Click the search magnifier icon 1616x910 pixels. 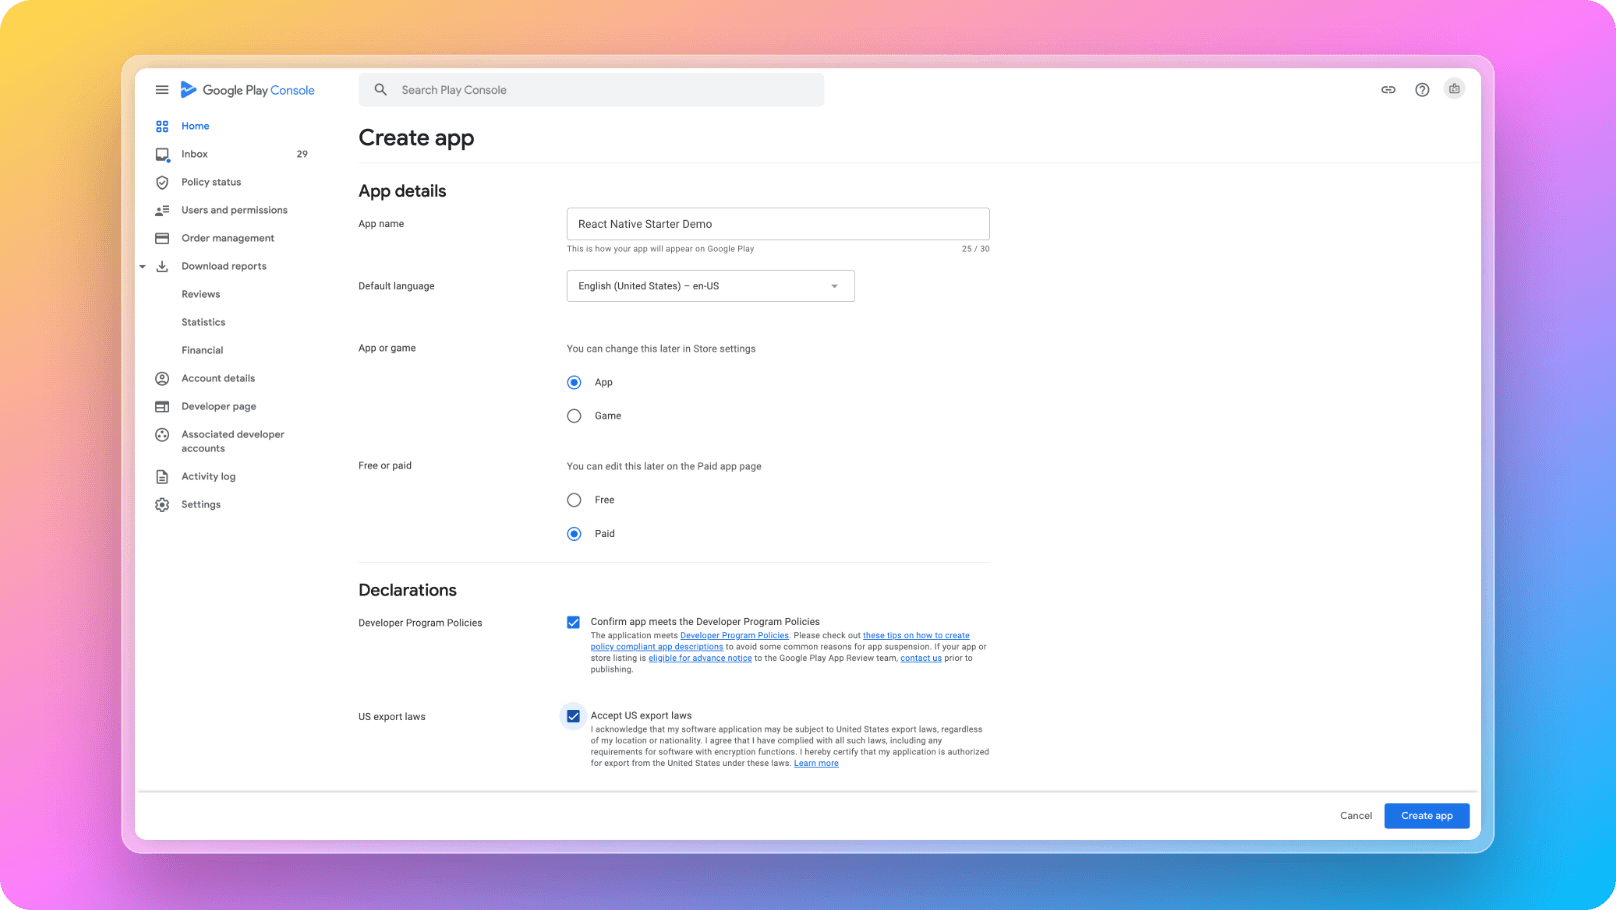pos(381,90)
